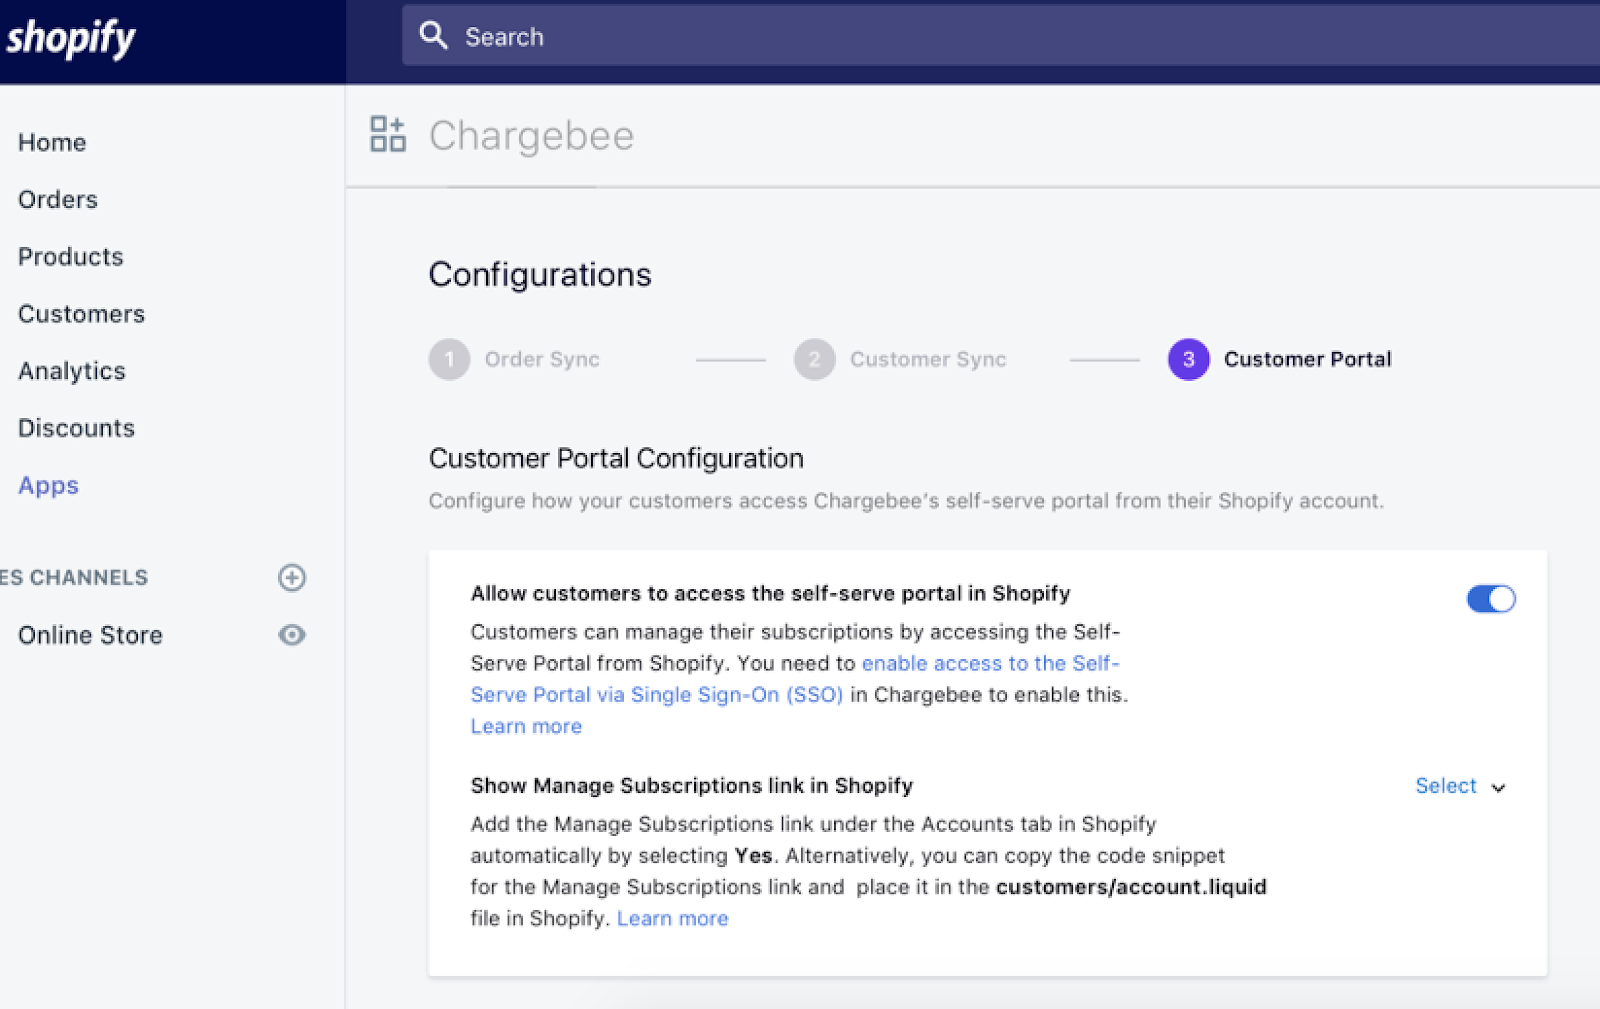1600x1009 pixels.
Task: Toggle self-serve portal access switch
Action: pyautogui.click(x=1490, y=599)
